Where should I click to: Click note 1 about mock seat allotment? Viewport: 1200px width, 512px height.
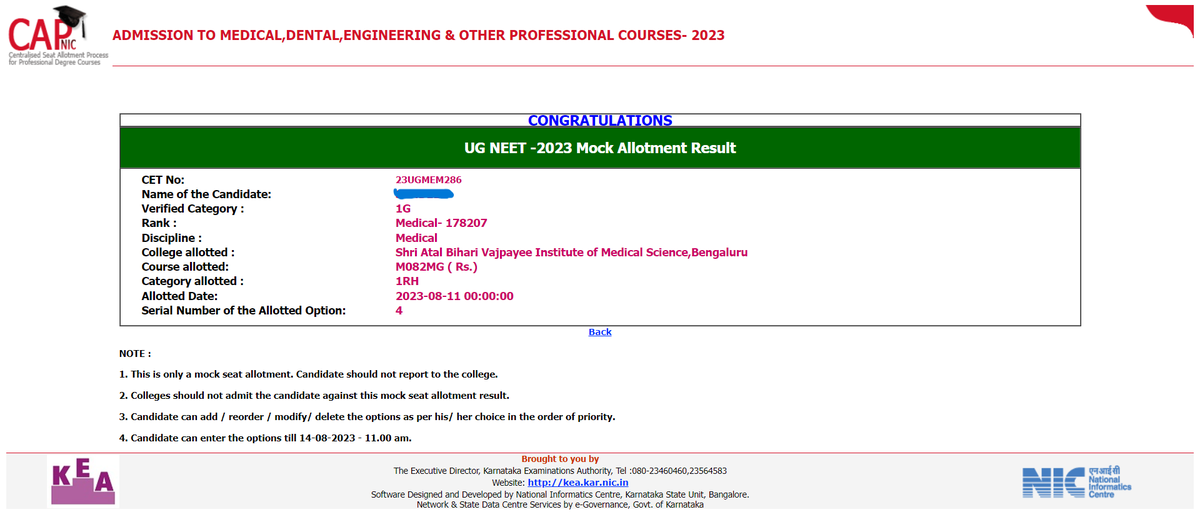308,374
